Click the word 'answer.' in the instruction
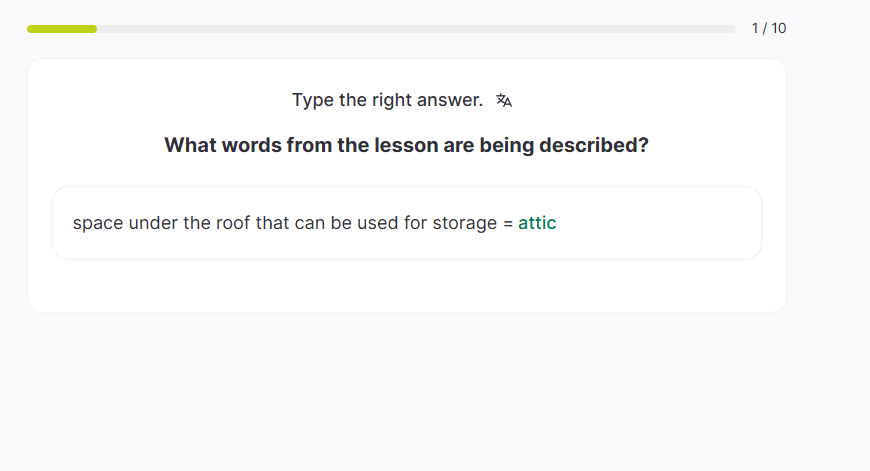The image size is (870, 471). tap(455, 100)
